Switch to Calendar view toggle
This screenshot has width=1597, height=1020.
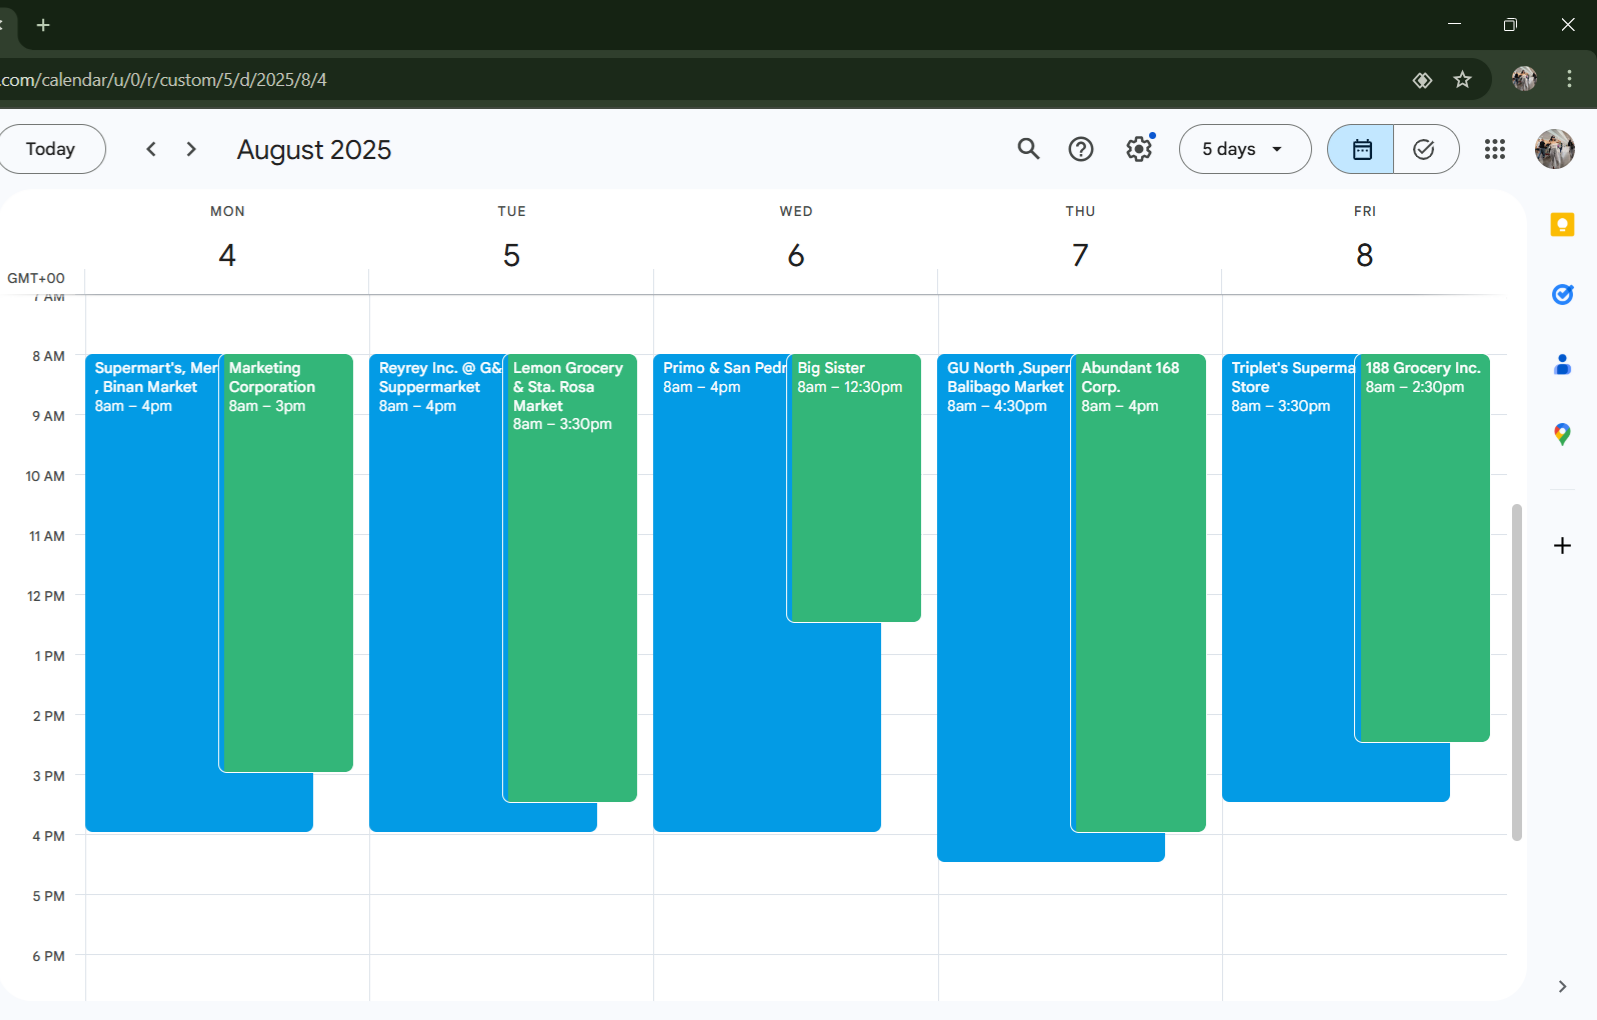pos(1361,149)
